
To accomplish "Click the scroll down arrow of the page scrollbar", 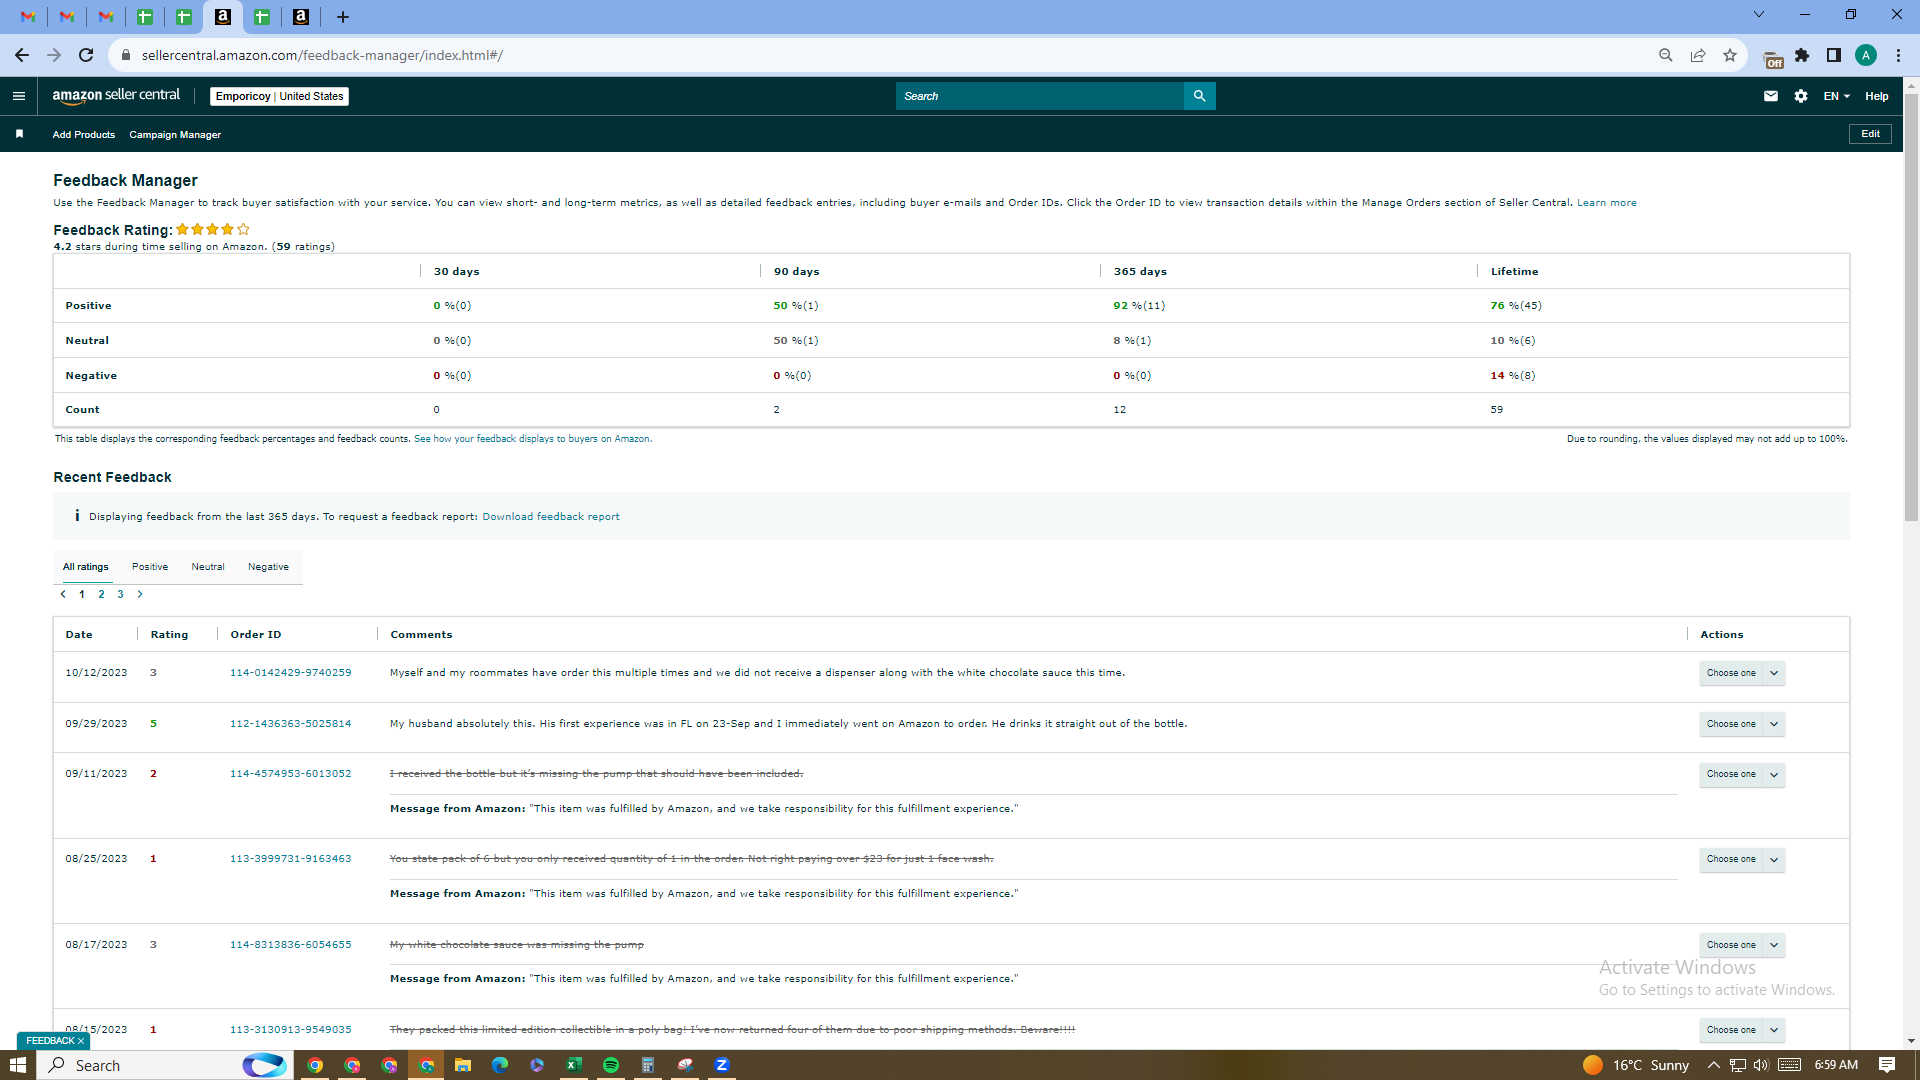I will pos(1911,1041).
